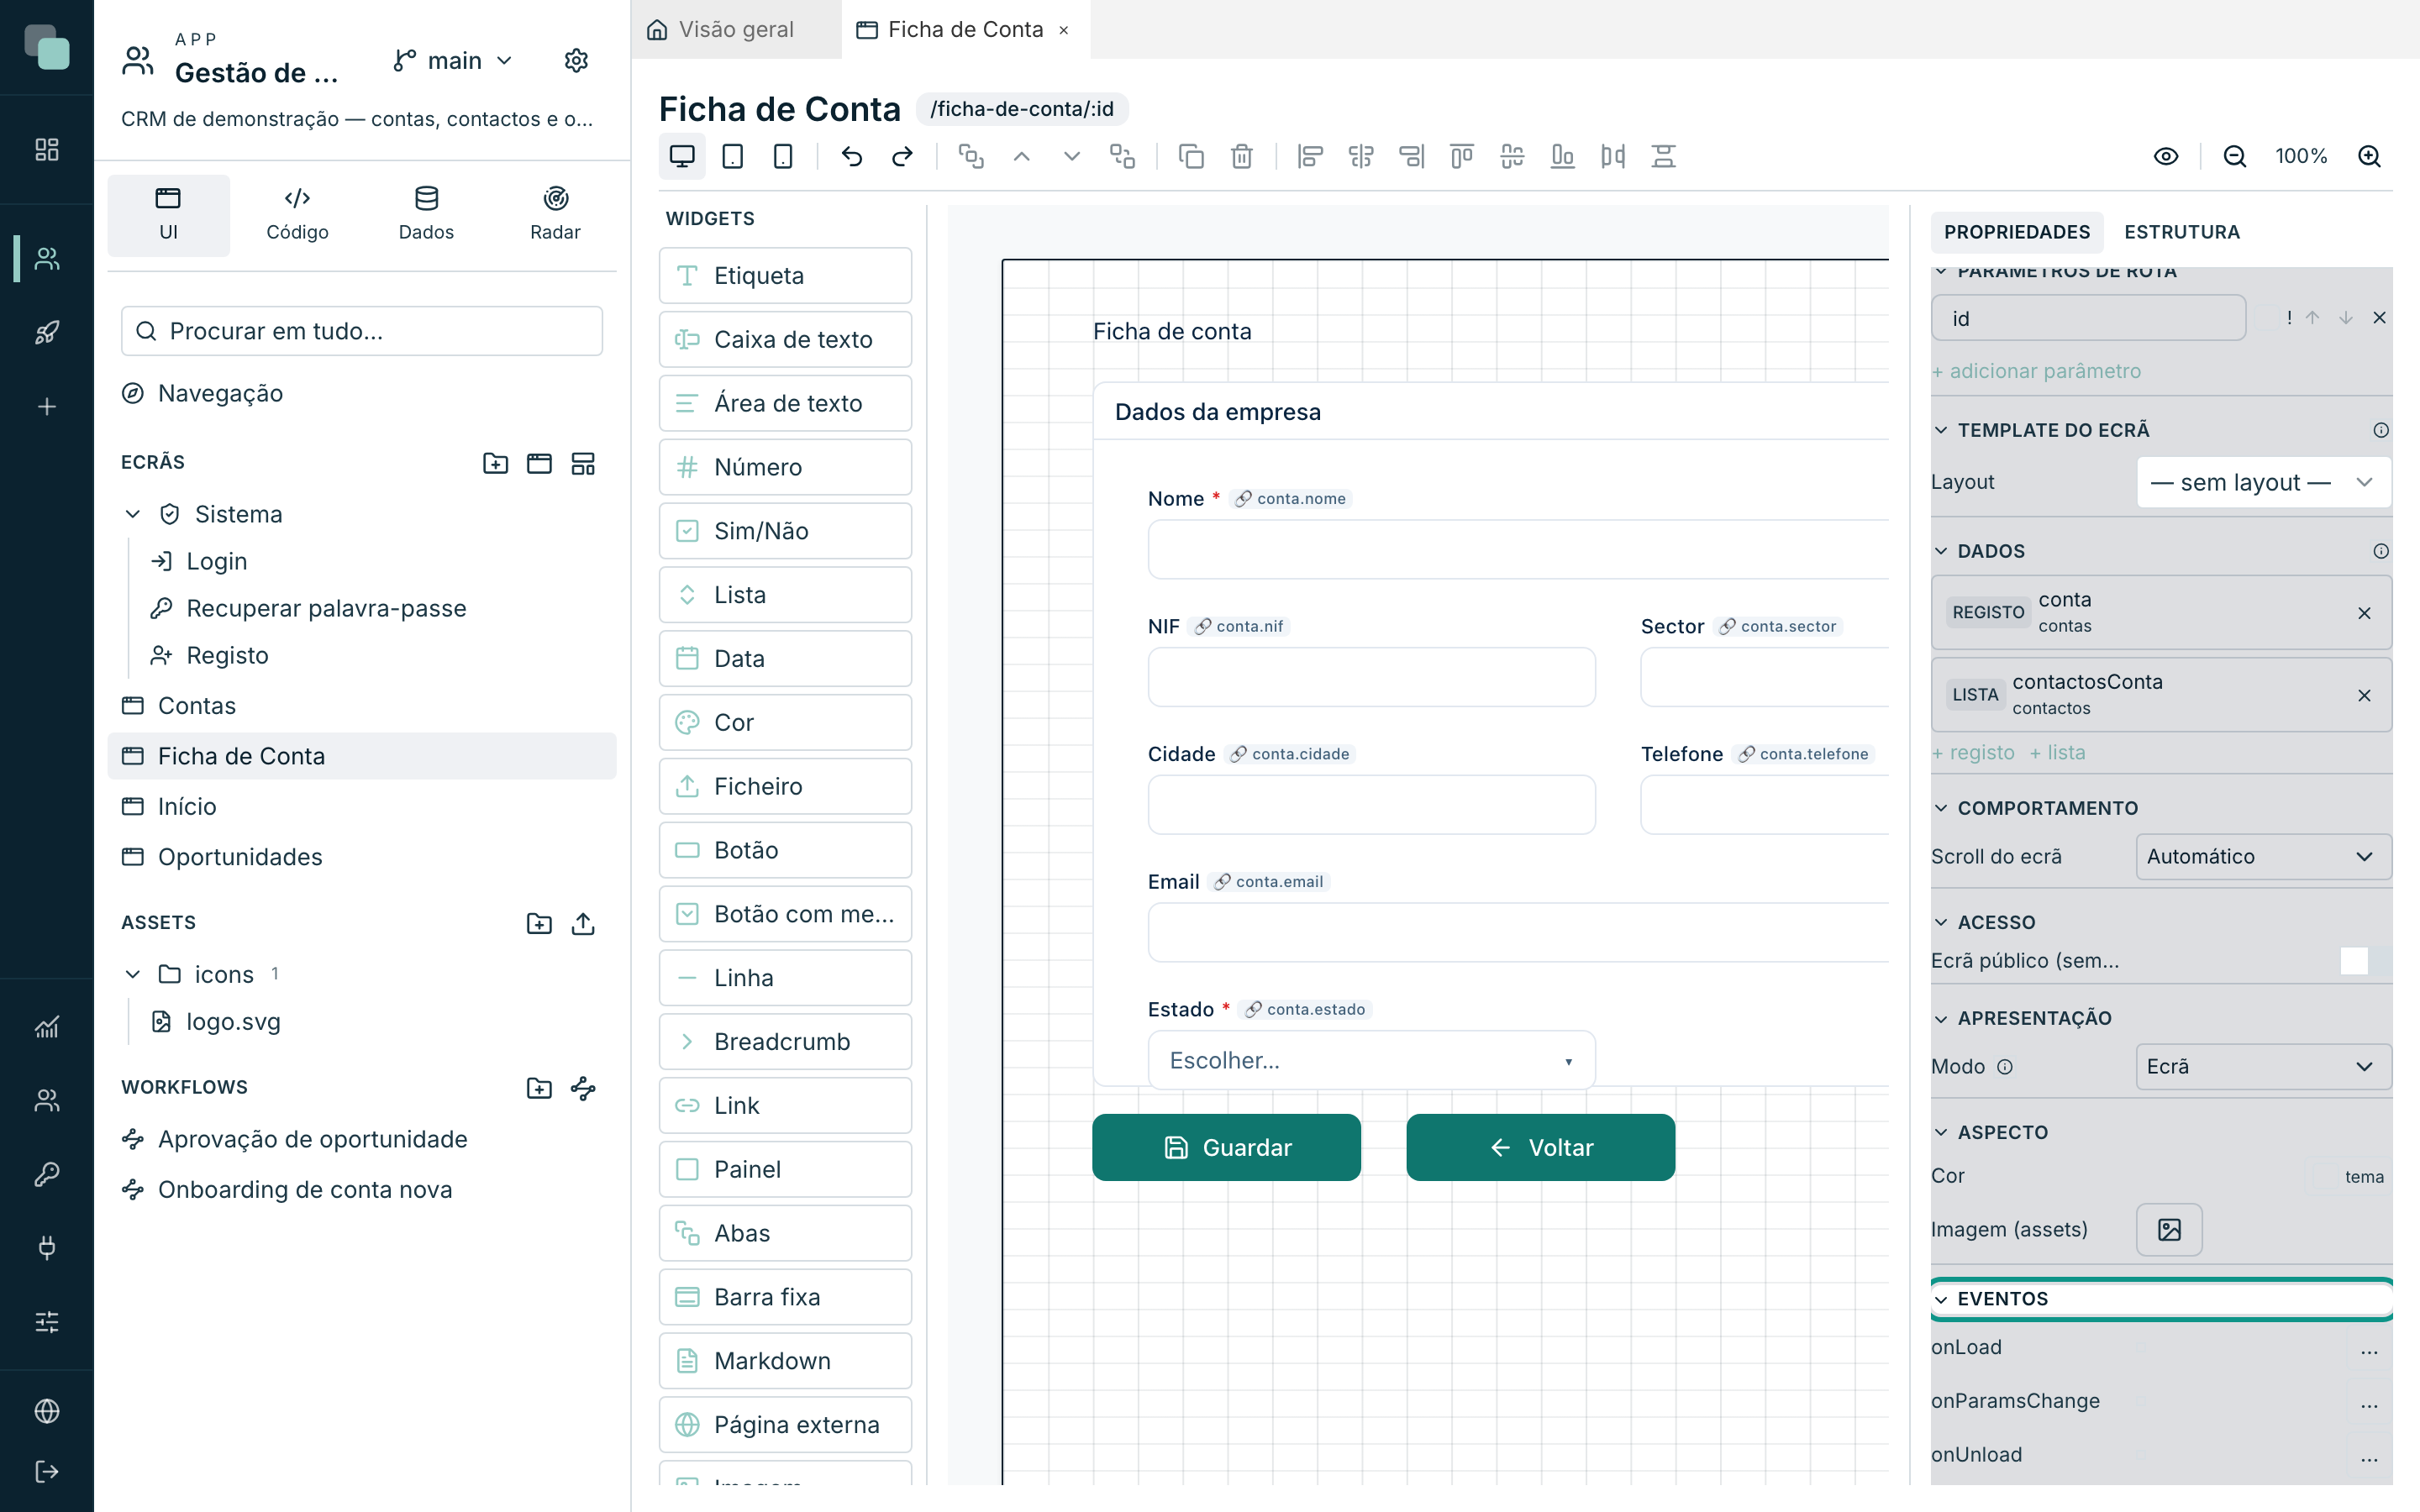
Task: Open the Estado Escolher dropdown on canvas
Action: pos(1371,1060)
